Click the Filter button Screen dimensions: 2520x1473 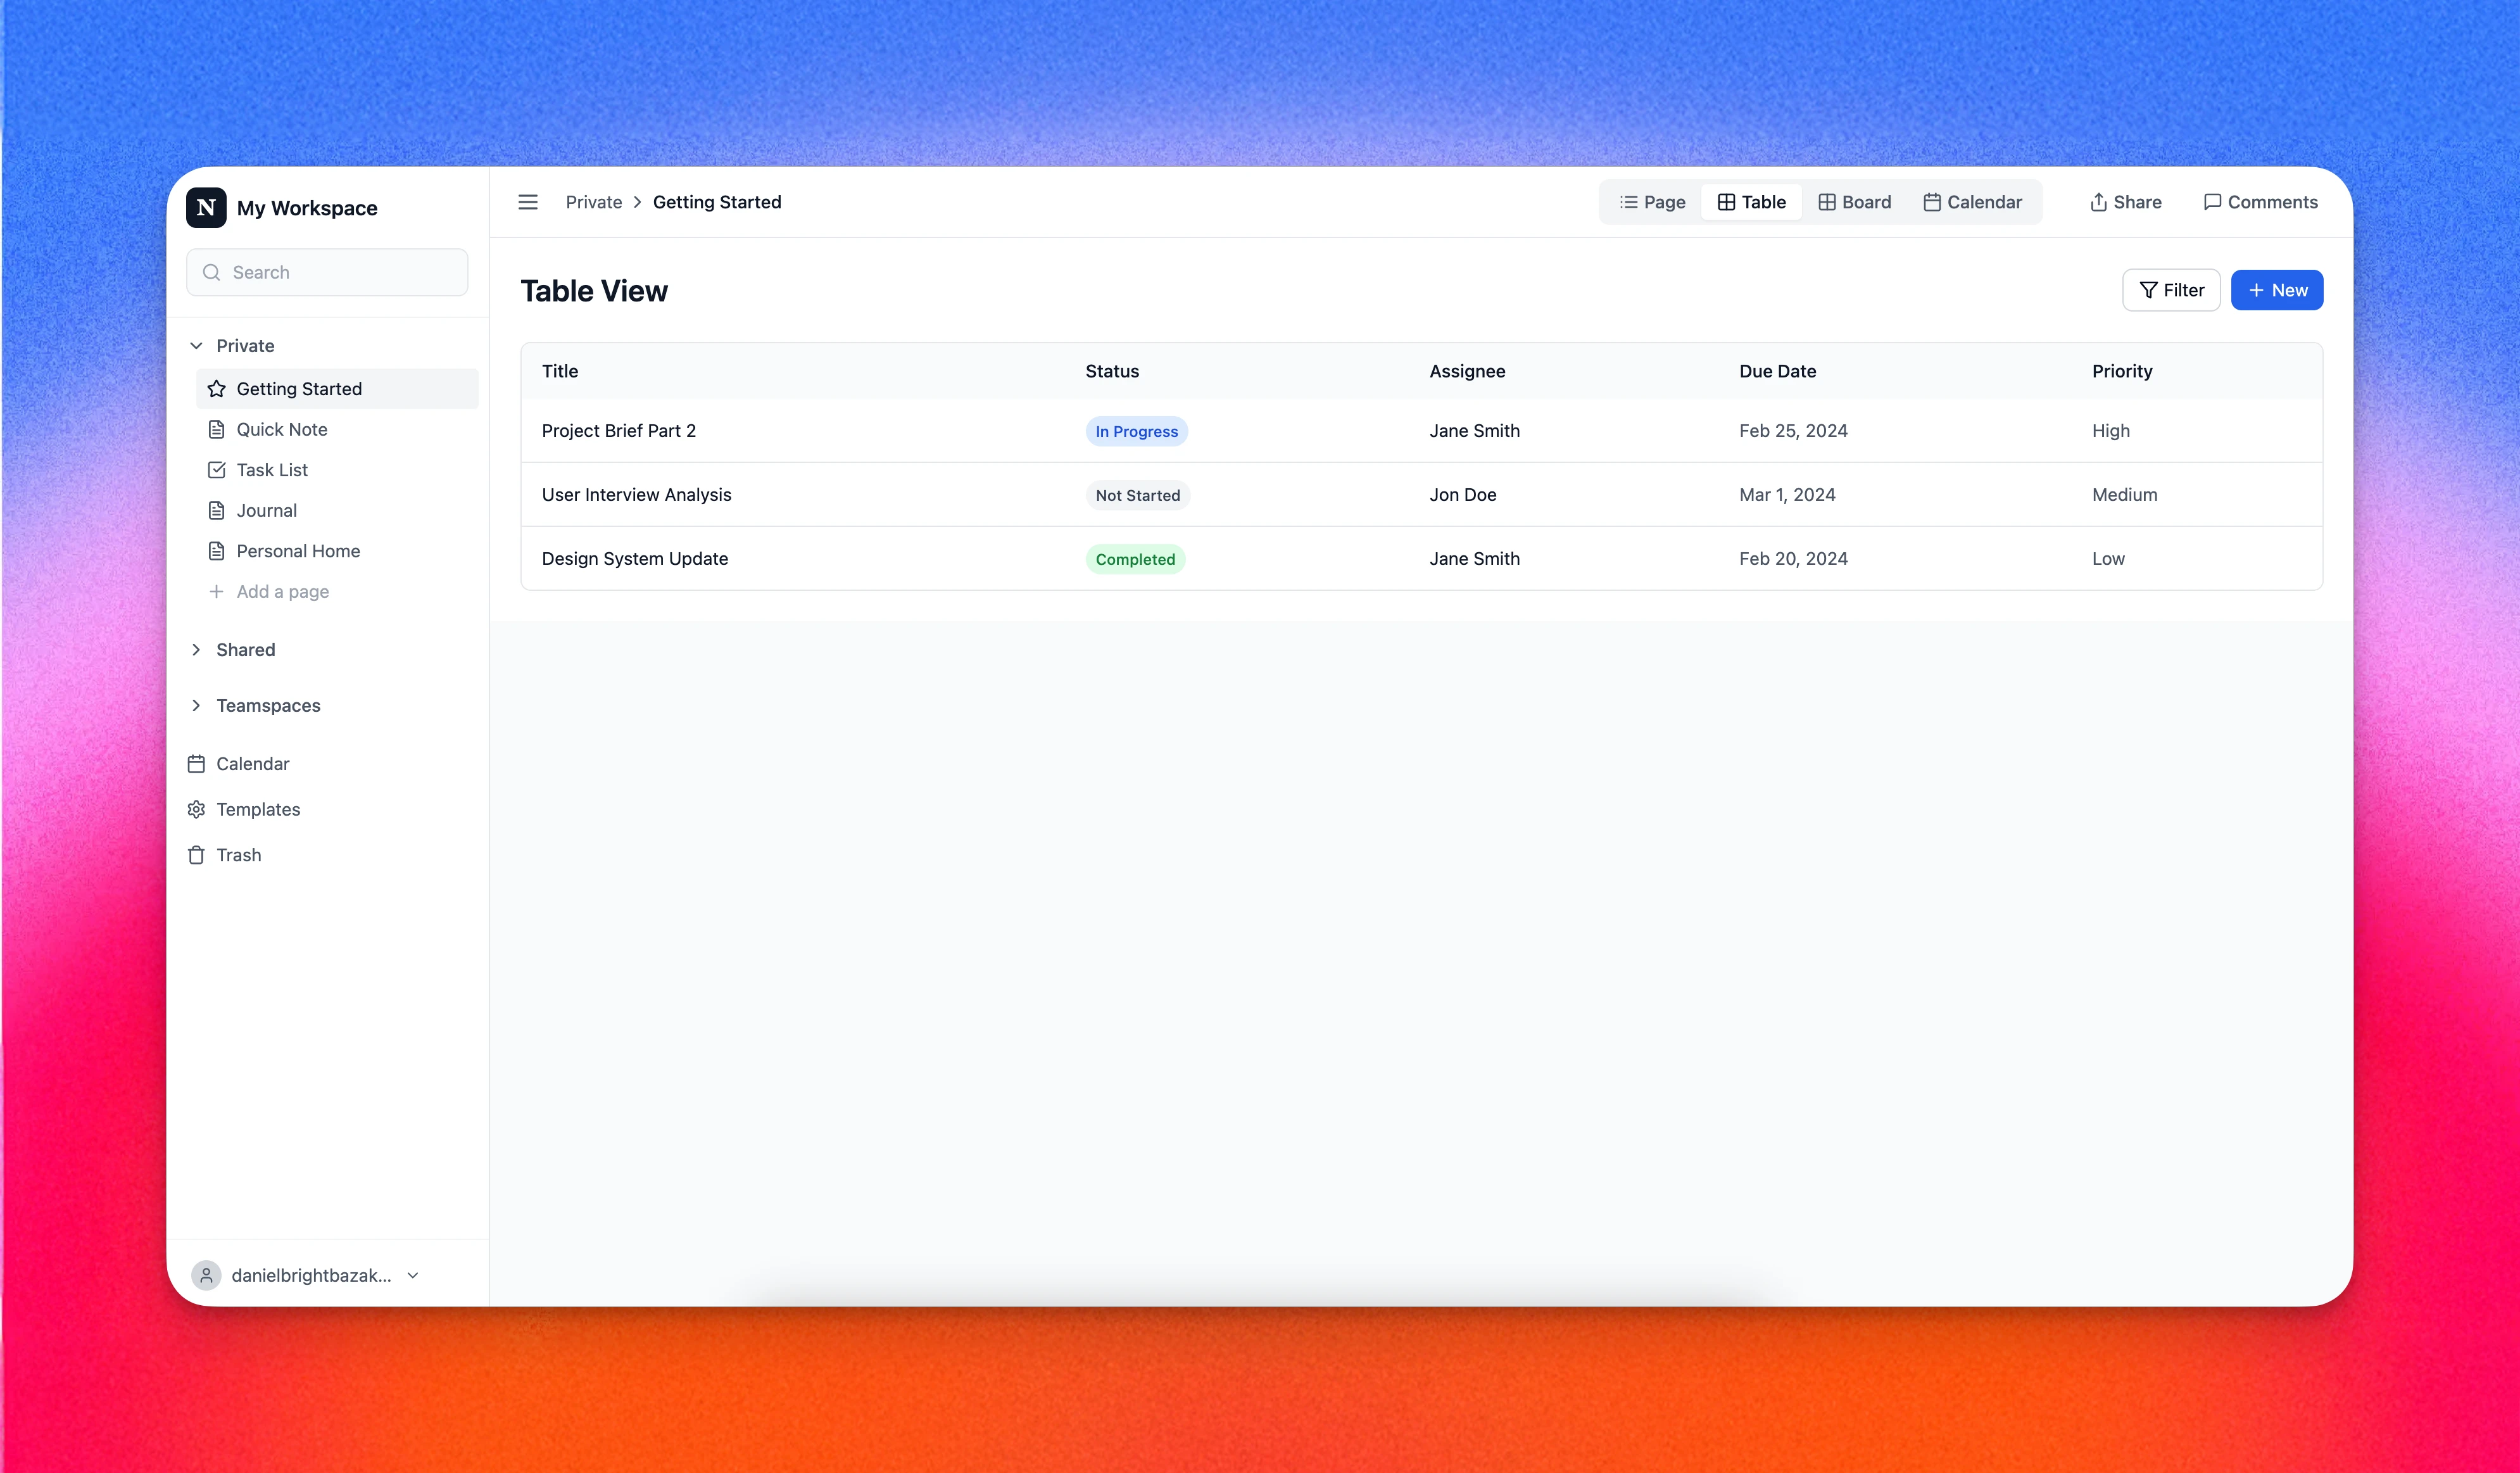pos(2171,290)
